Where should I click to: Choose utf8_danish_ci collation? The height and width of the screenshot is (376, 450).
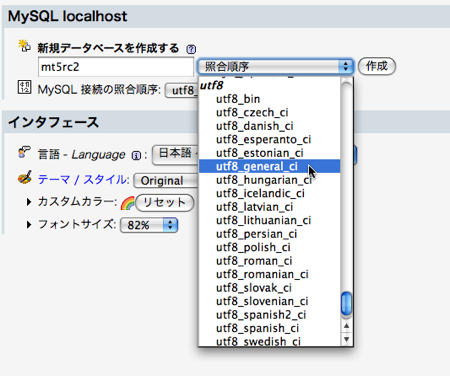[269, 126]
